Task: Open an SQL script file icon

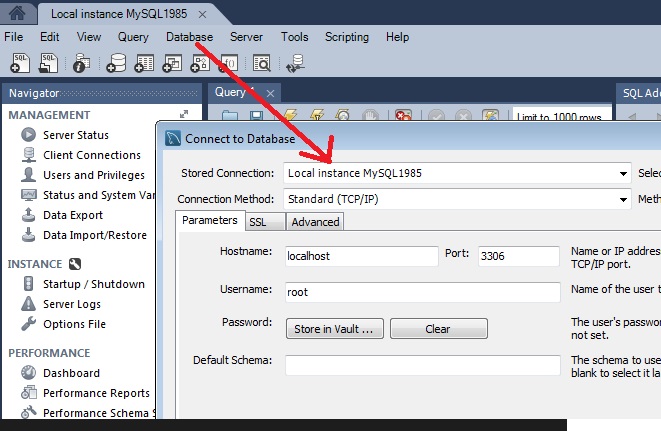Action: tap(48, 63)
